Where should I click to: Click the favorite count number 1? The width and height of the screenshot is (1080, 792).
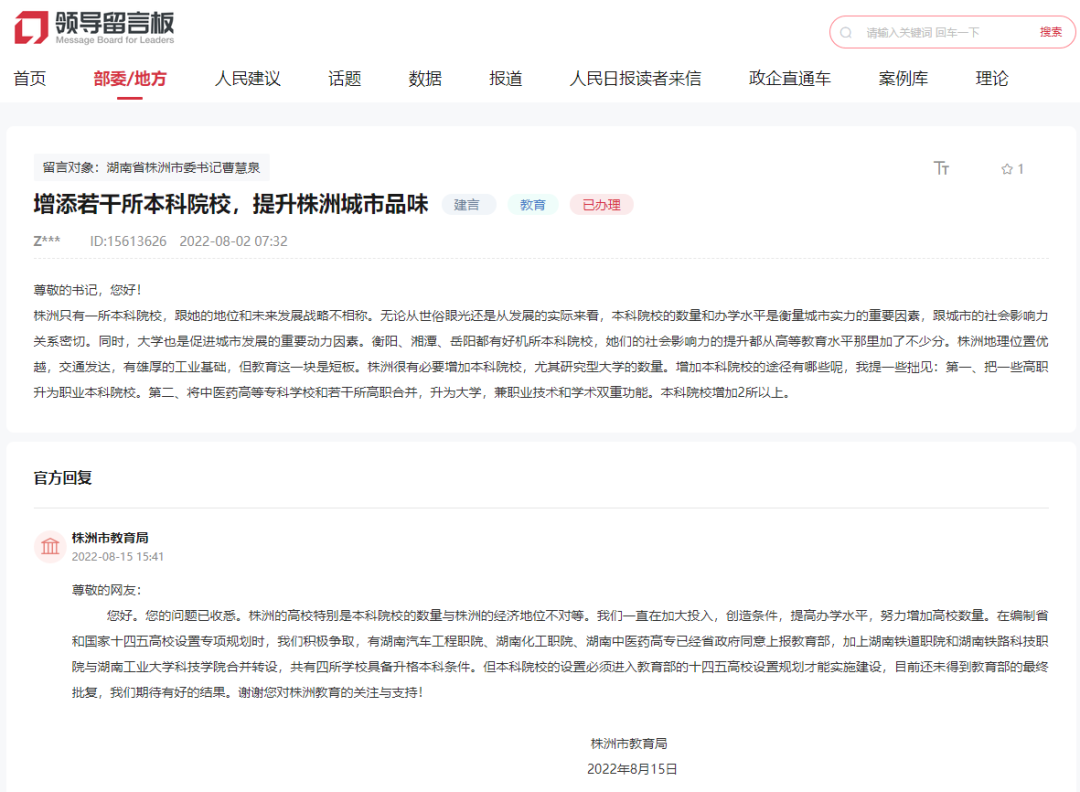pyautogui.click(x=1021, y=169)
